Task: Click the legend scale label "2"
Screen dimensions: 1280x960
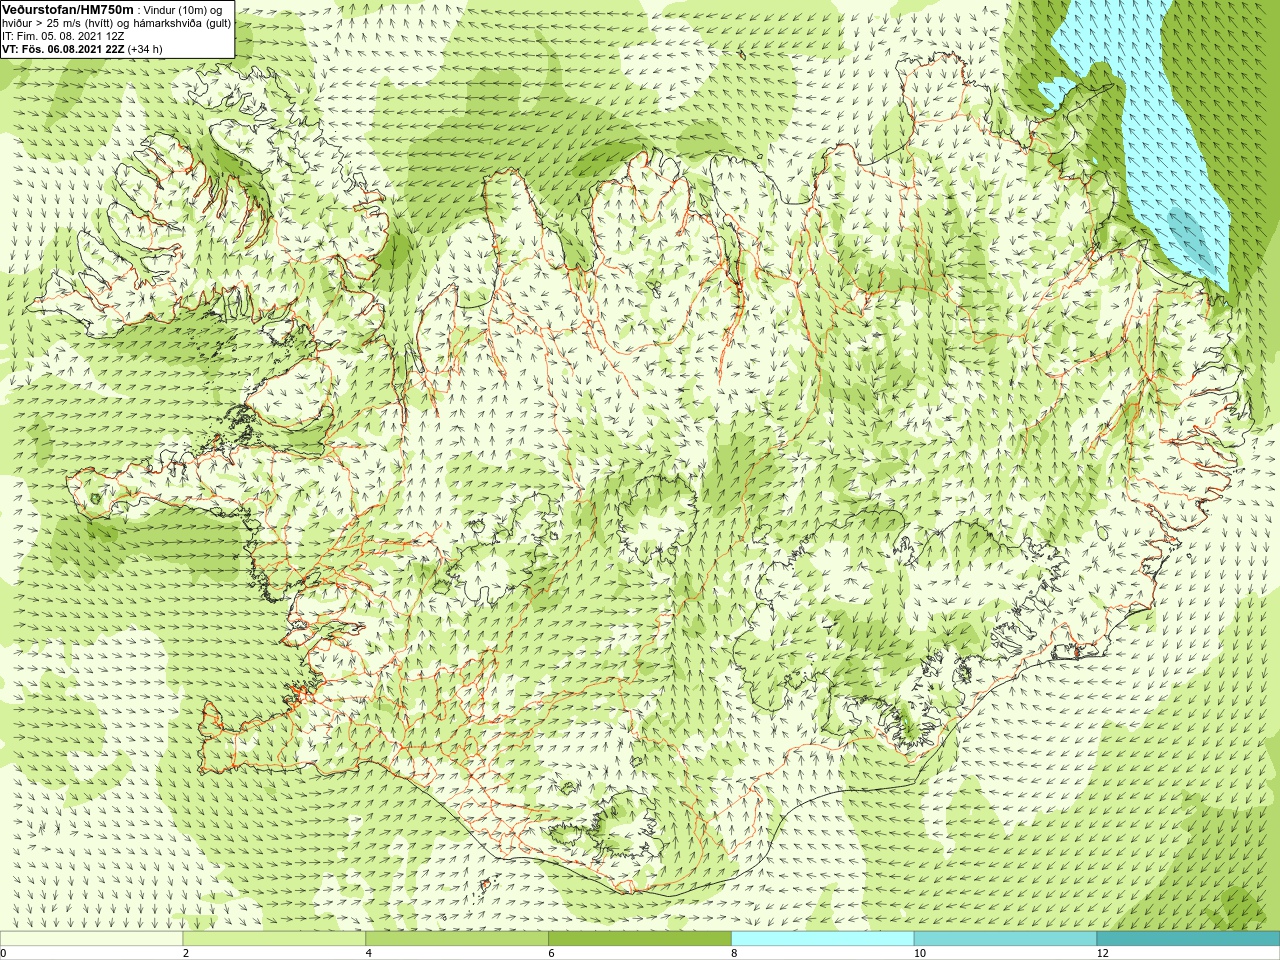Action: (186, 953)
